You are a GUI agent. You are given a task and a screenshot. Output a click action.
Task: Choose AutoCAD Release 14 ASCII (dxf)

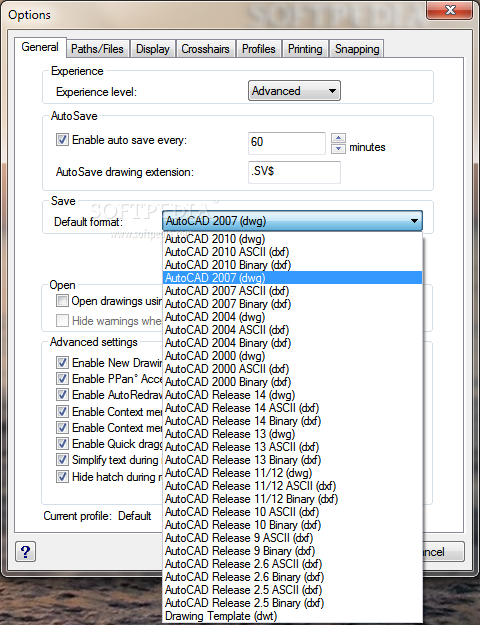point(293,408)
